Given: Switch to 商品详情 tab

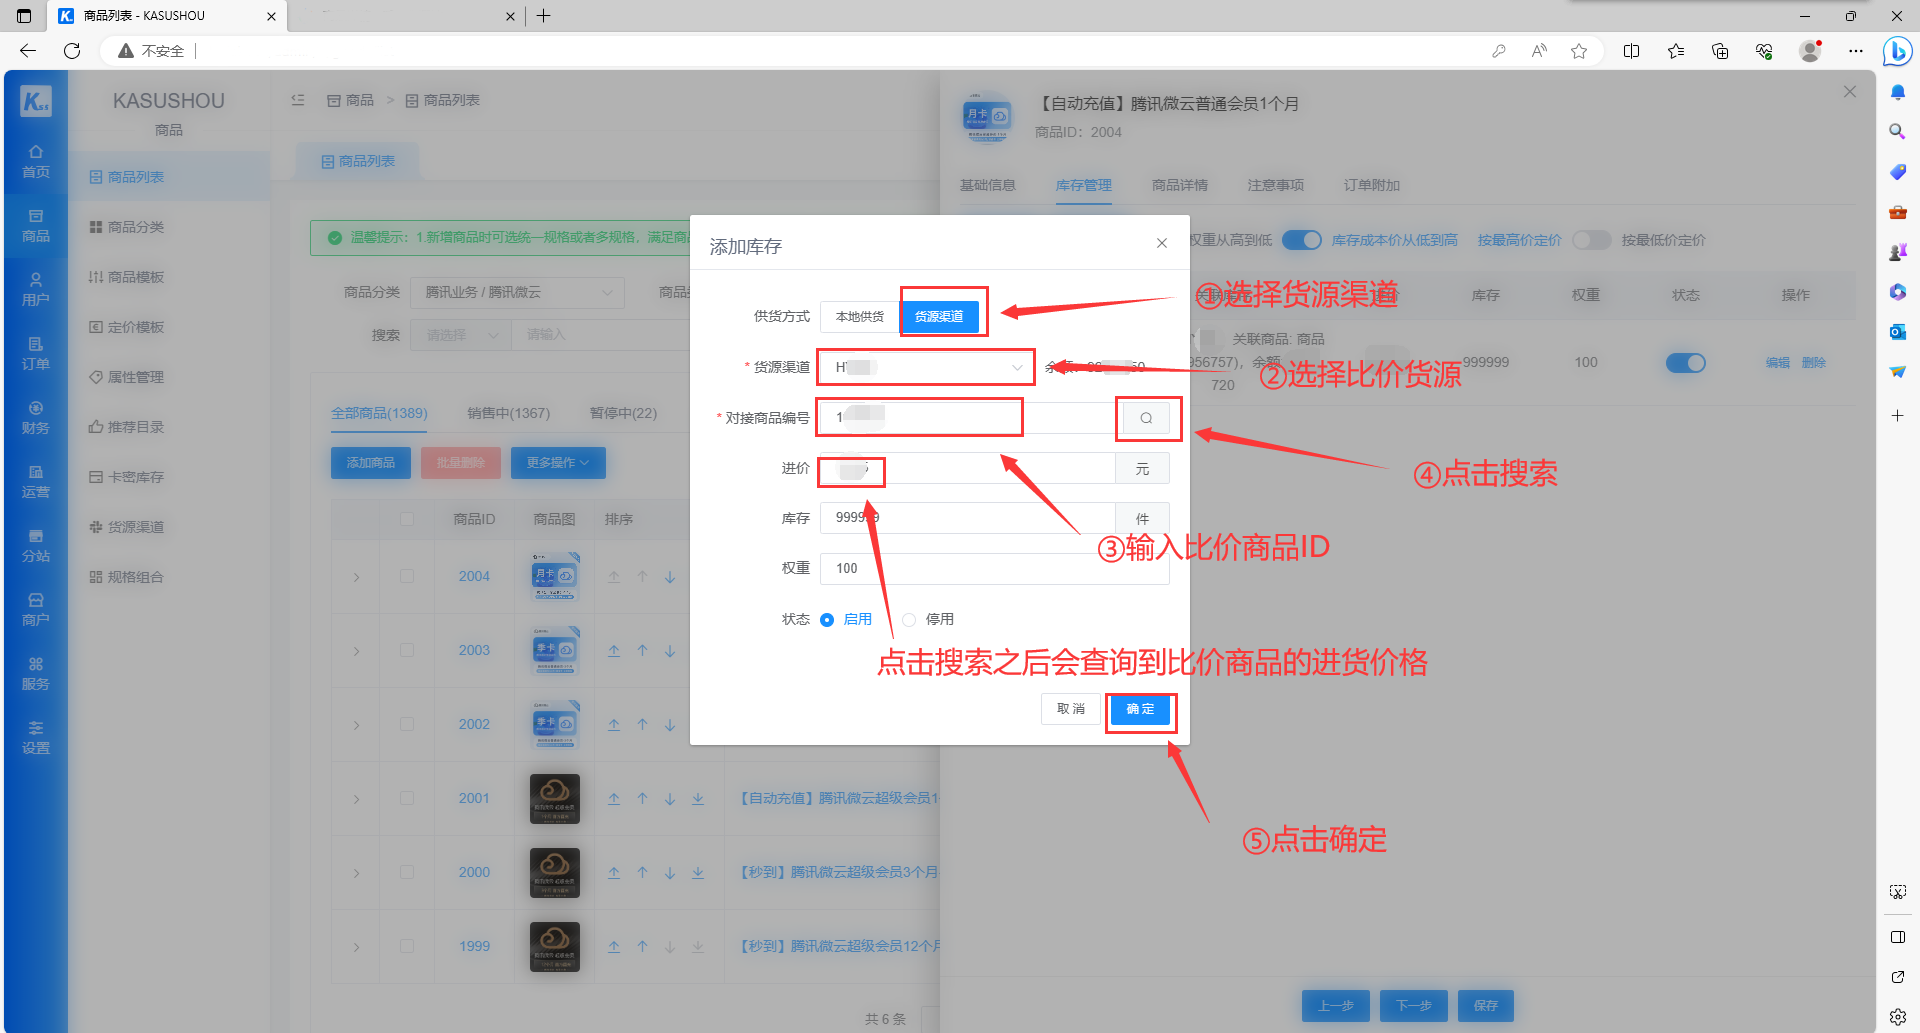Looking at the screenshot, I should click(x=1180, y=185).
